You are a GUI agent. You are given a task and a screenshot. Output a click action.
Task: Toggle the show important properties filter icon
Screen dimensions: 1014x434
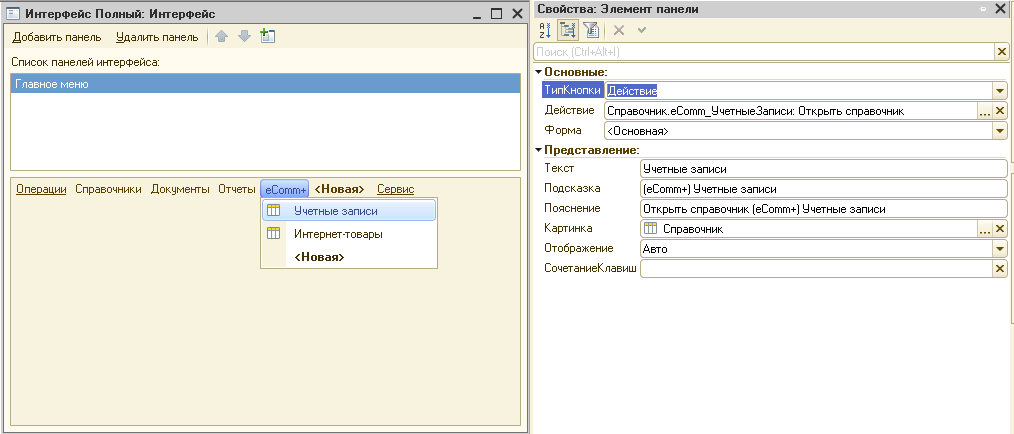589,31
